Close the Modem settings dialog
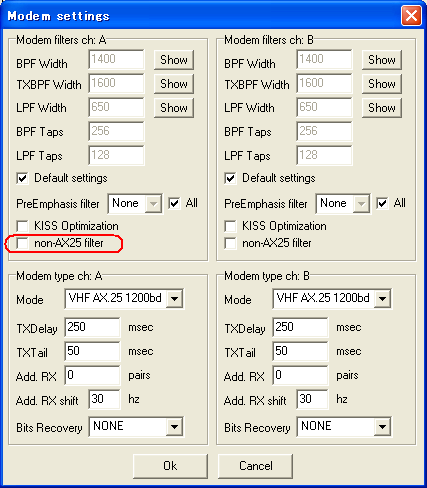Image resolution: width=427 pixels, height=488 pixels. click(411, 16)
